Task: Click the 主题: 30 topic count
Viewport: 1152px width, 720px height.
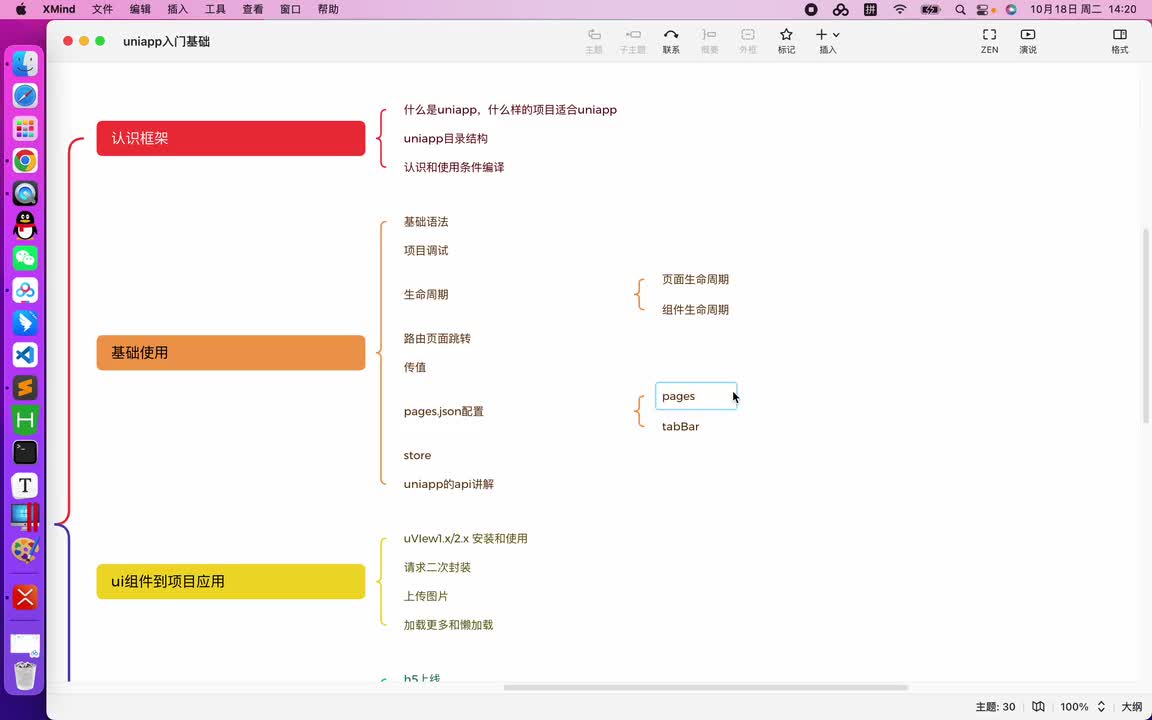Action: 996,707
